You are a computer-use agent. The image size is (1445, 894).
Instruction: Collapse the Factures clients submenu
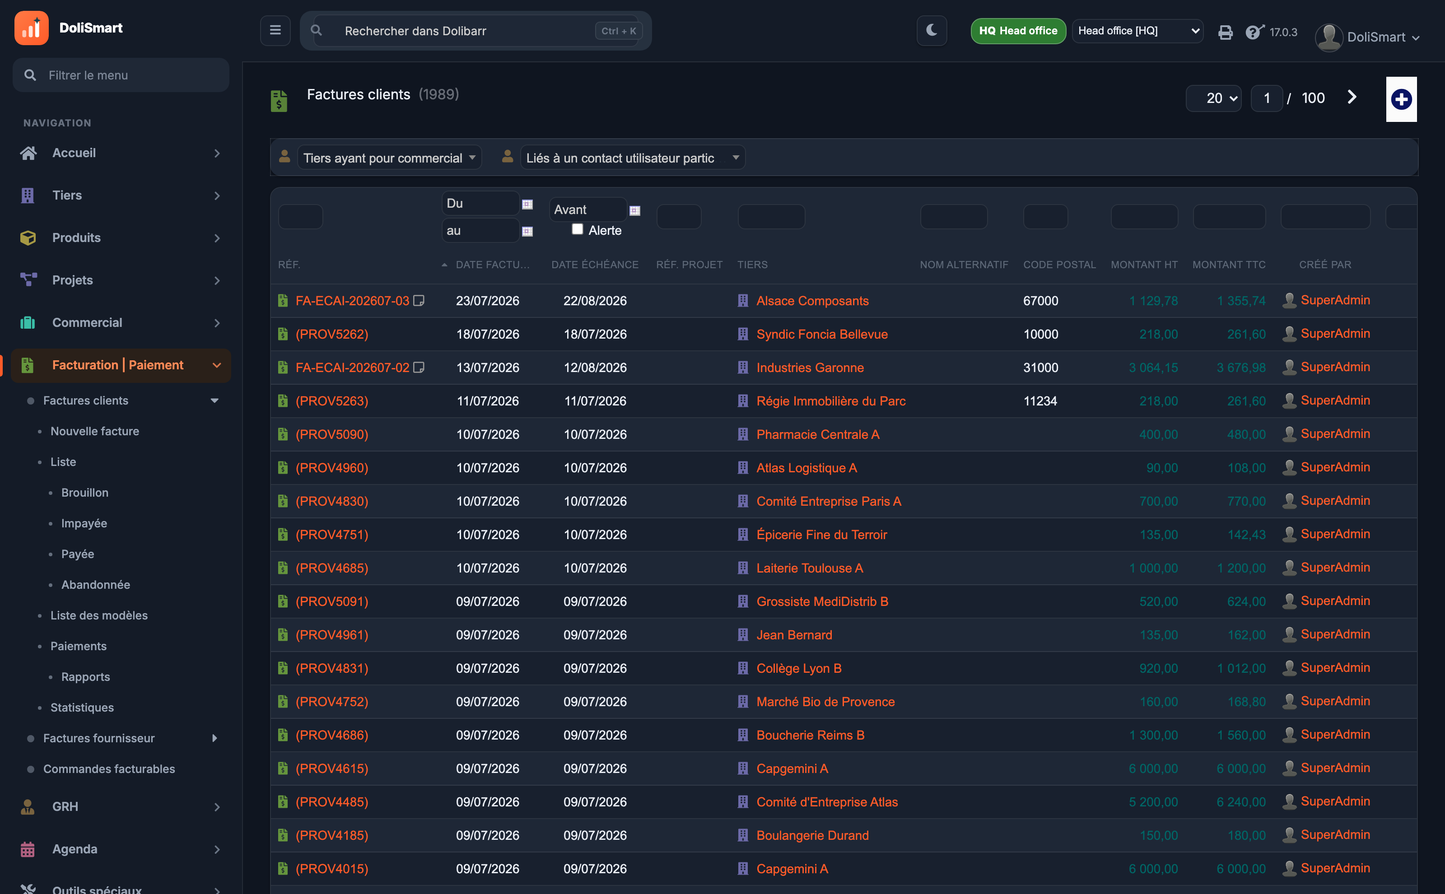(x=214, y=401)
